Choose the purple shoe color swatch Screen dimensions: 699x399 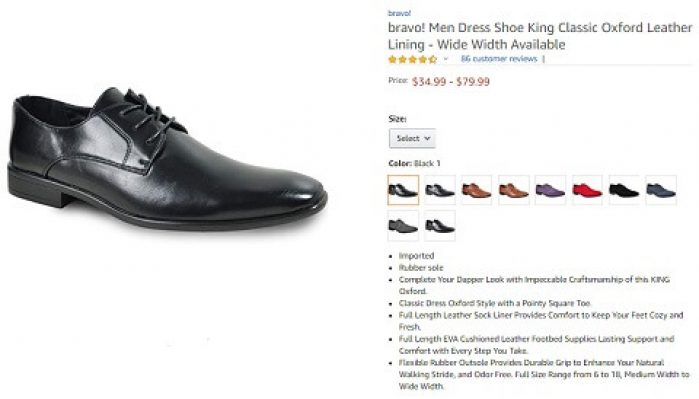point(550,190)
